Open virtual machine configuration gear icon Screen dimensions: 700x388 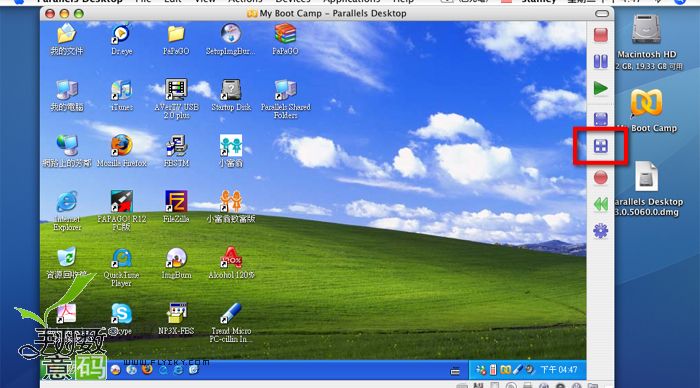click(600, 231)
